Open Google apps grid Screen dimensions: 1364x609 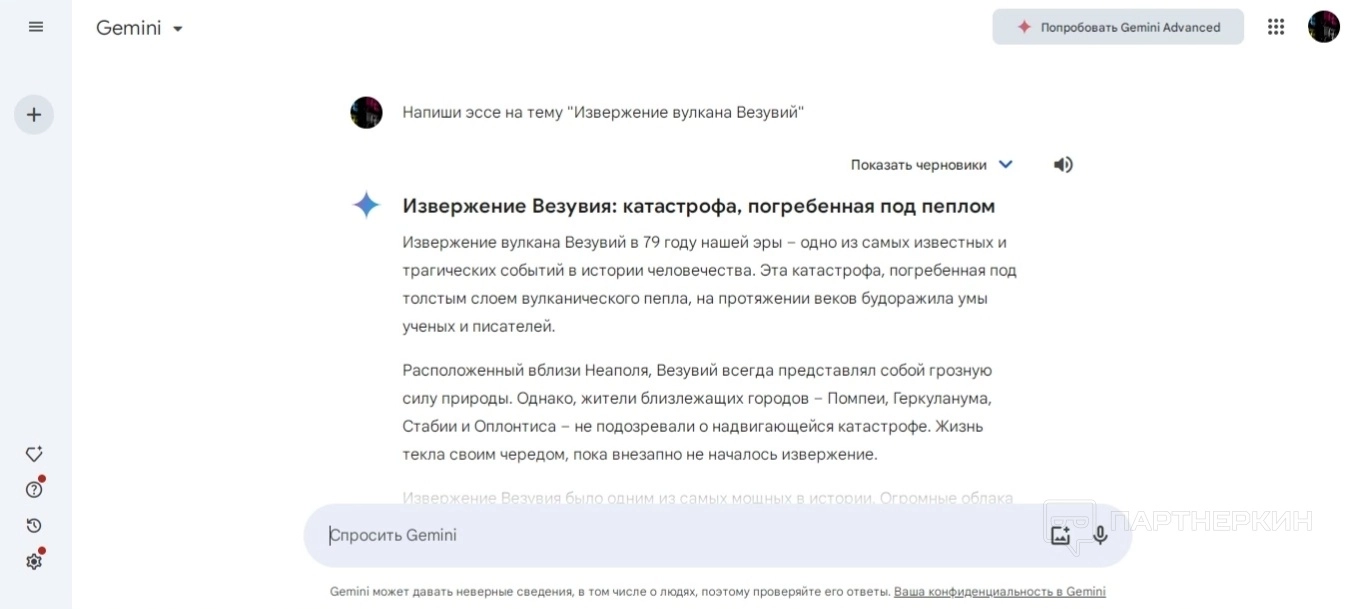pyautogui.click(x=1276, y=27)
